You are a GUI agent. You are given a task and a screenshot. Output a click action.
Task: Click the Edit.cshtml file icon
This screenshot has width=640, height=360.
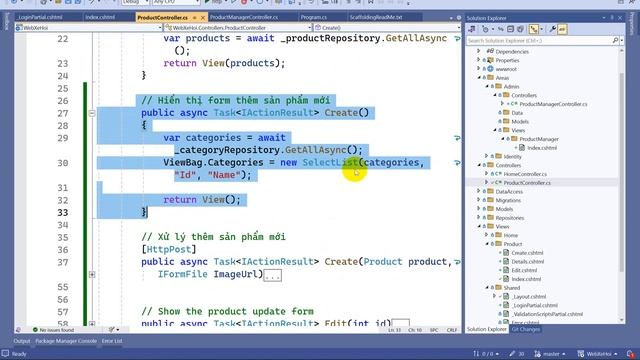click(x=506, y=270)
